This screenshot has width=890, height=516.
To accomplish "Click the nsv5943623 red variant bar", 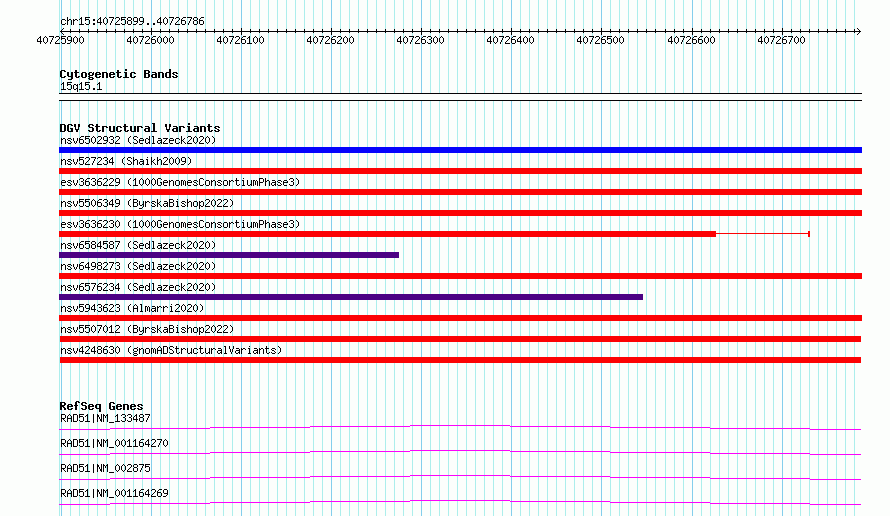I will (460, 318).
